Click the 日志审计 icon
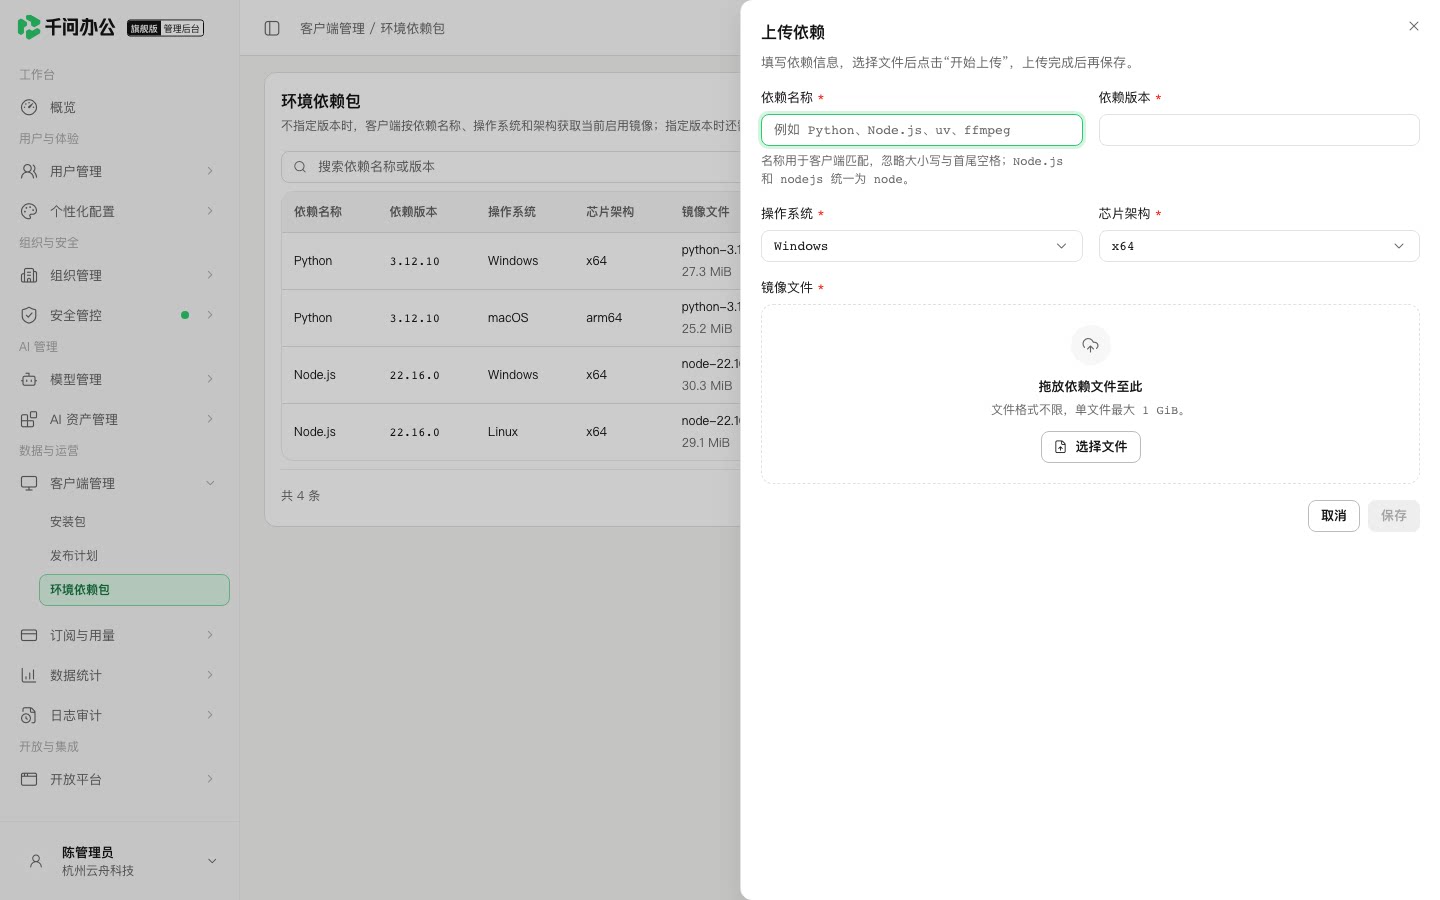The width and height of the screenshot is (1440, 900). (29, 715)
